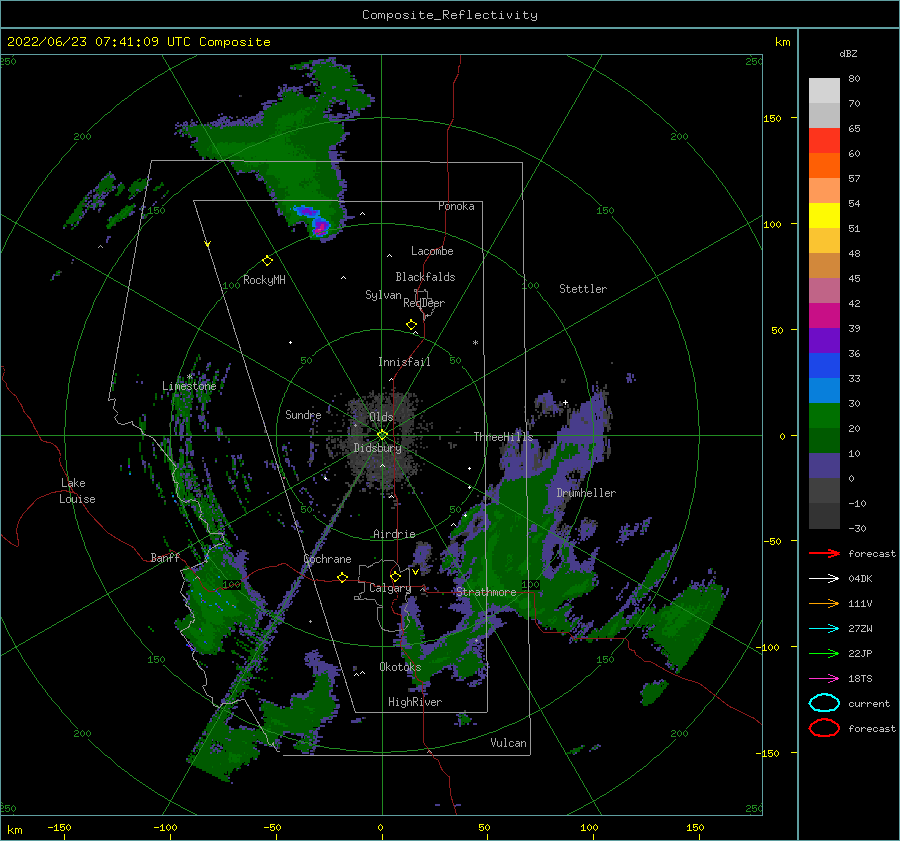
Task: Click the Calgary city label
Action: pos(390,588)
